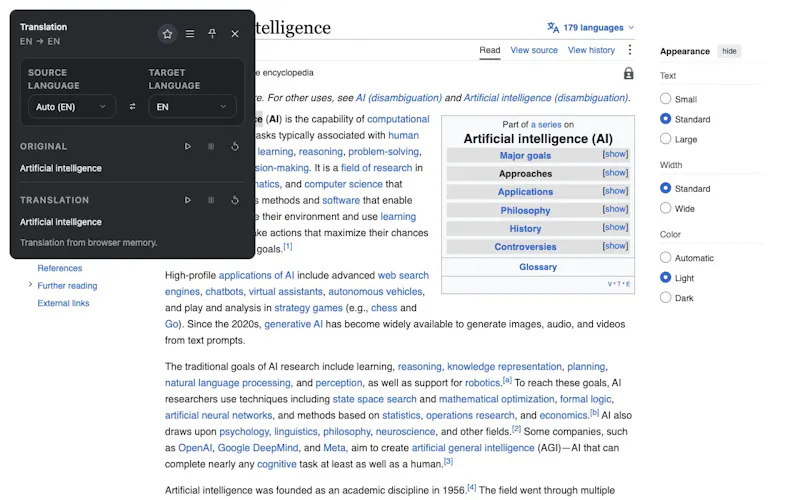
Task: Open the knowledge representation link
Action: (504, 366)
